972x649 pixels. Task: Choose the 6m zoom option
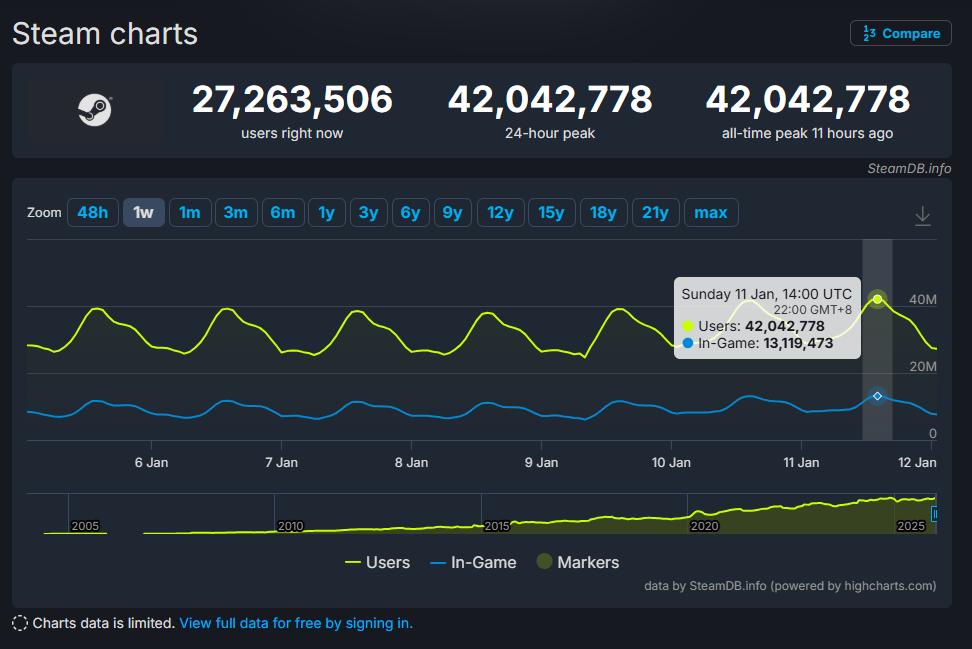283,212
